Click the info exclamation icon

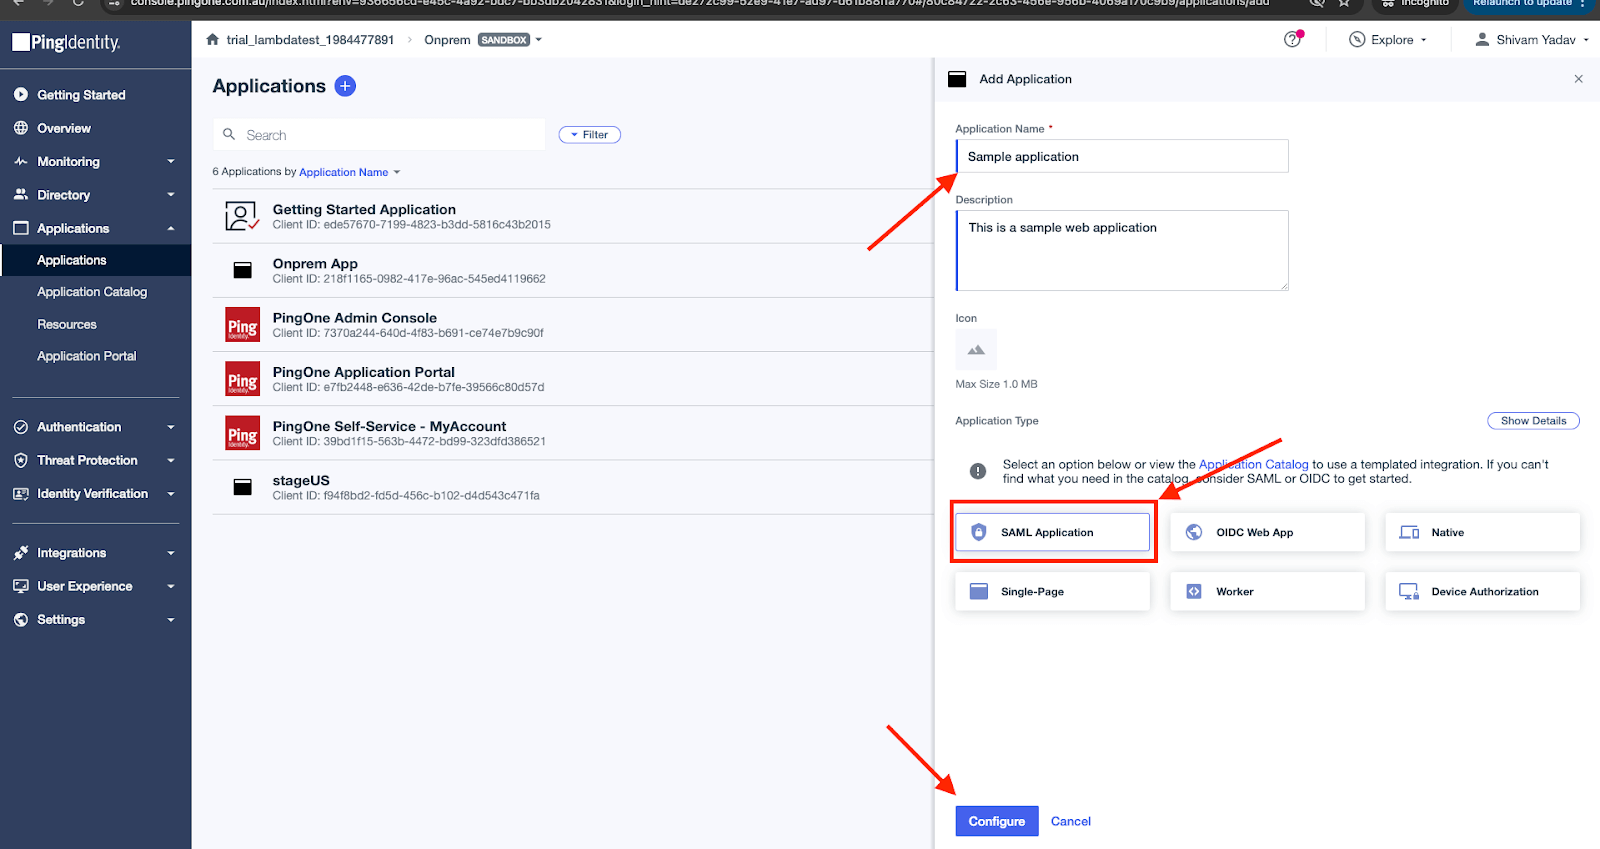978,471
